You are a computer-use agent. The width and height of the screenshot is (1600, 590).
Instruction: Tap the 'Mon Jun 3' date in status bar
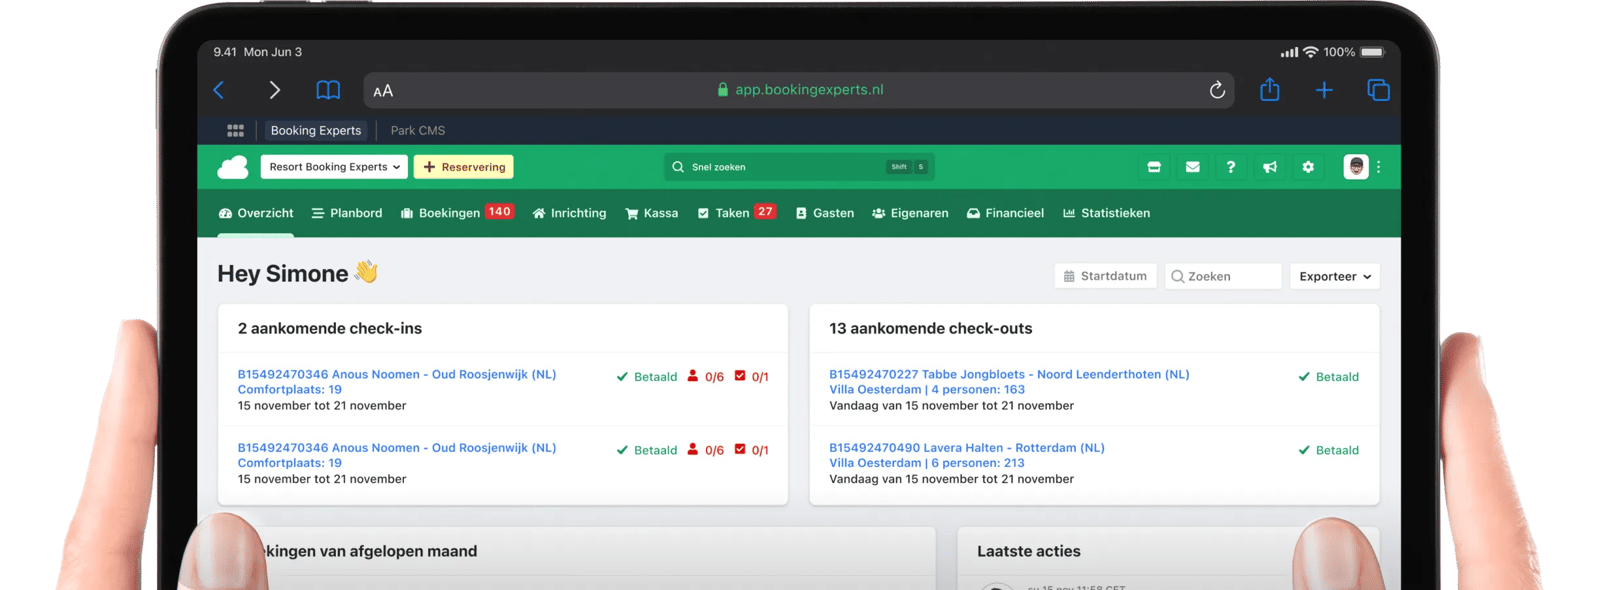[x=273, y=52]
